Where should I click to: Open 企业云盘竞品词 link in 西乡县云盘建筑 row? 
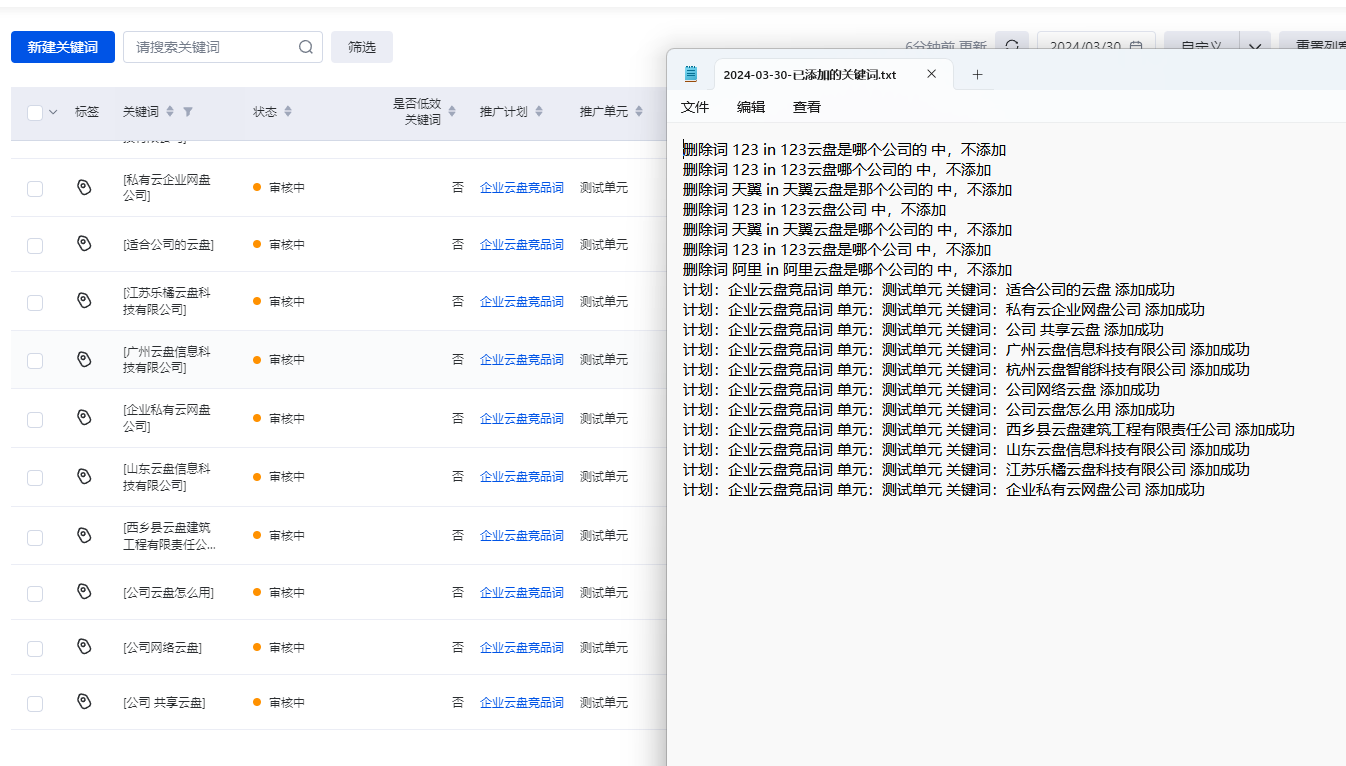point(522,535)
